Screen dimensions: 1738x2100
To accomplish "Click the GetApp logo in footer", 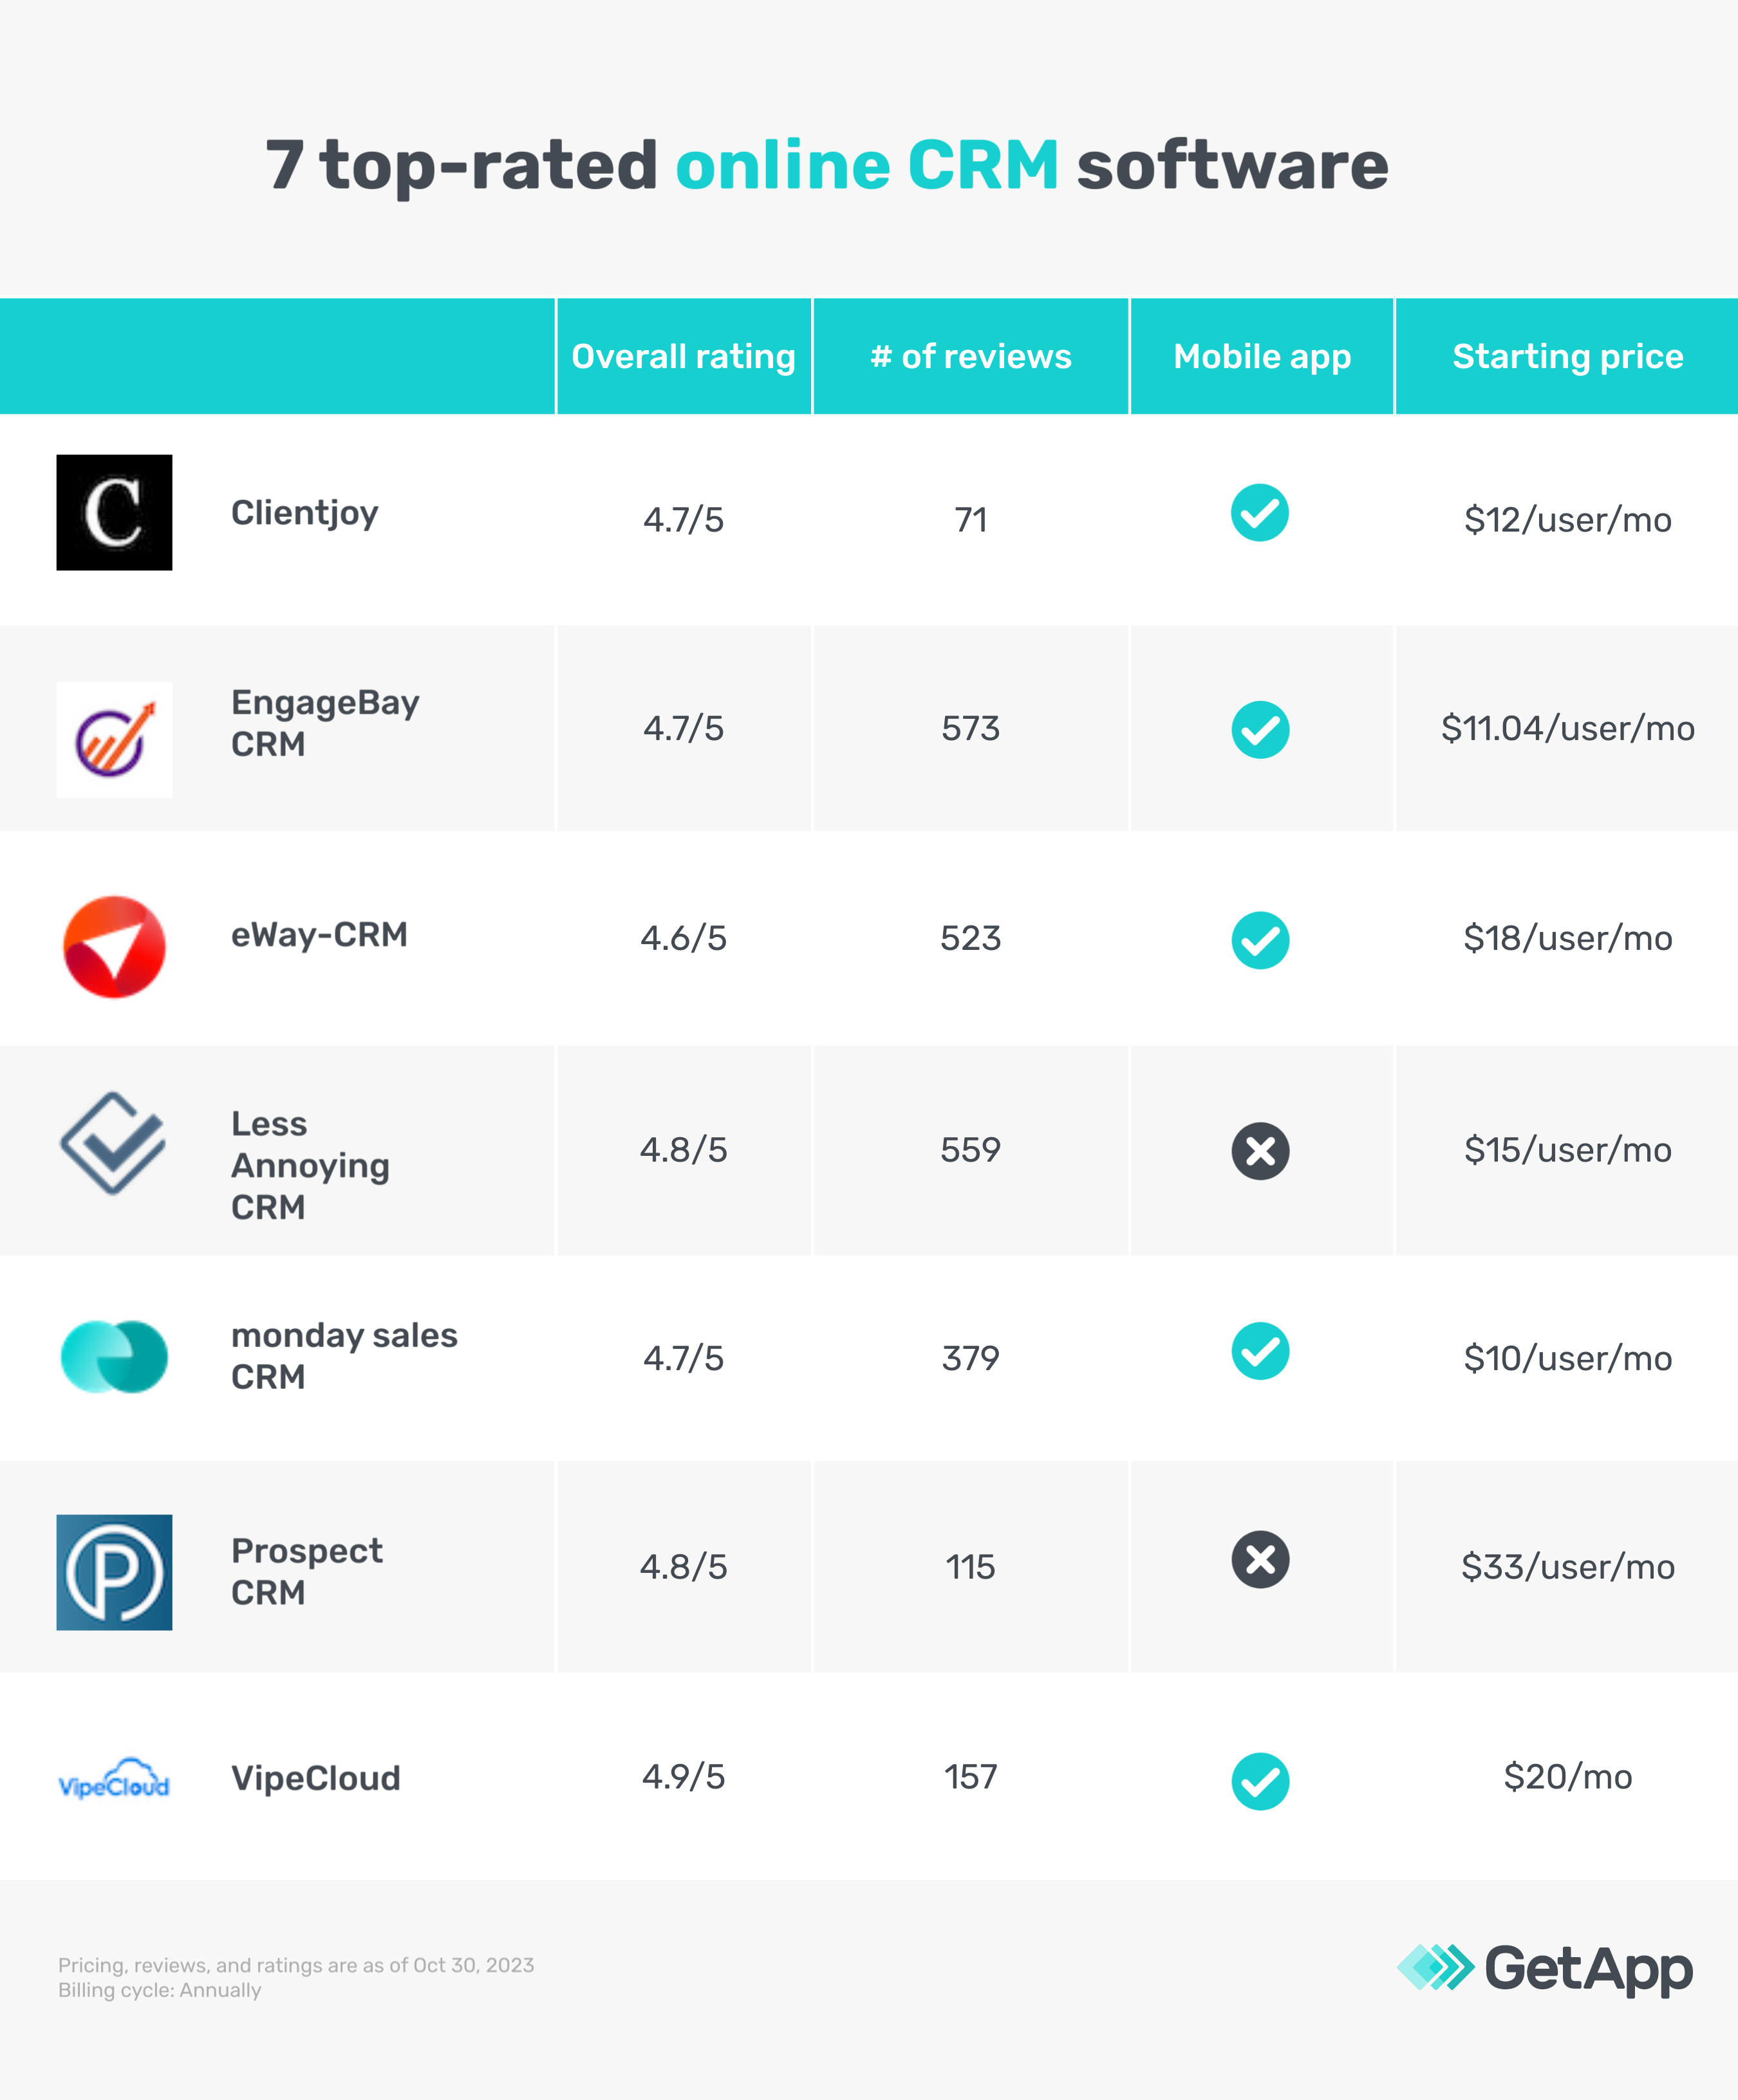I will [x=1544, y=1969].
